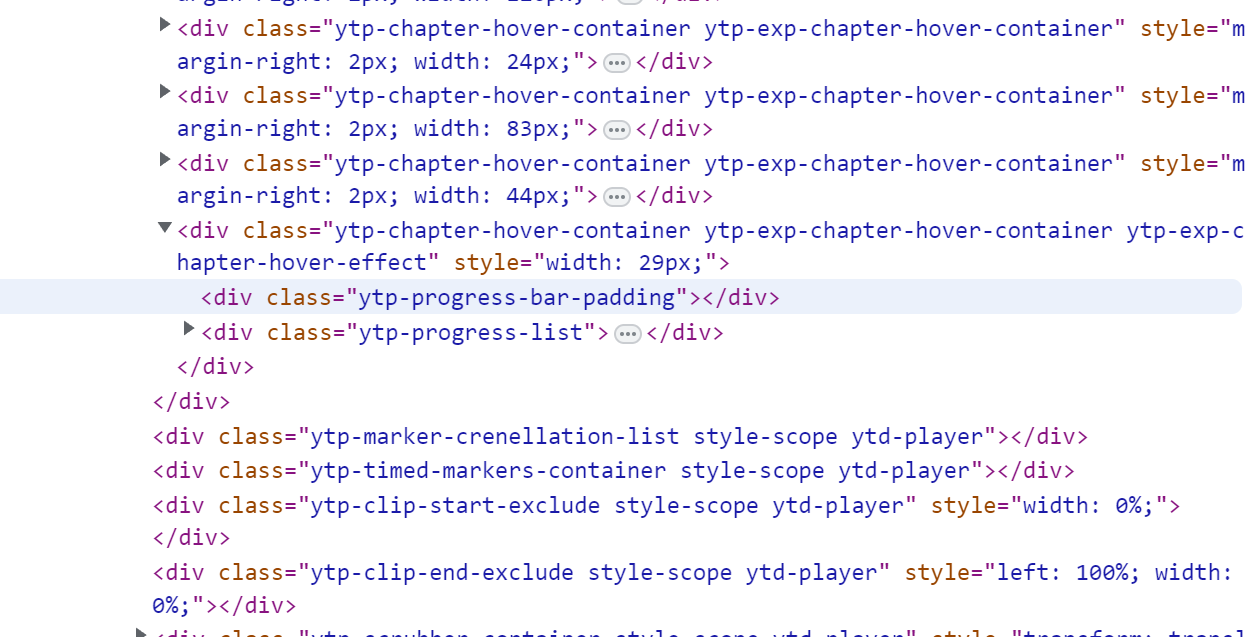Collapse the ytp-exp-chapter-hover-effect div

point(165,228)
